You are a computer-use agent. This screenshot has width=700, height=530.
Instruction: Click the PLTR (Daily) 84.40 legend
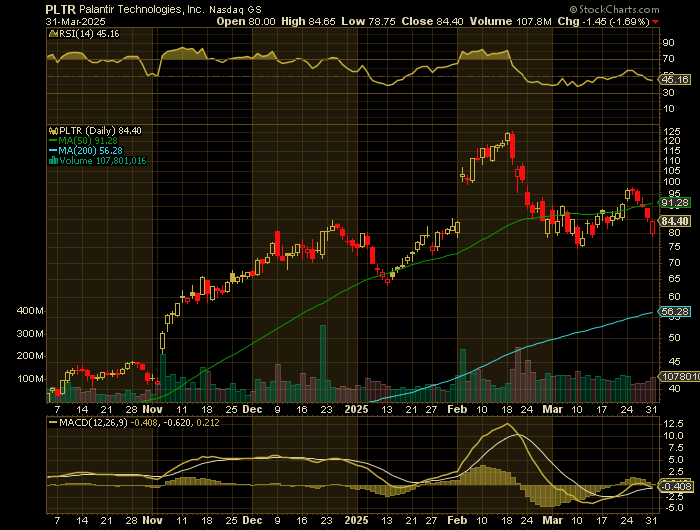pos(100,131)
